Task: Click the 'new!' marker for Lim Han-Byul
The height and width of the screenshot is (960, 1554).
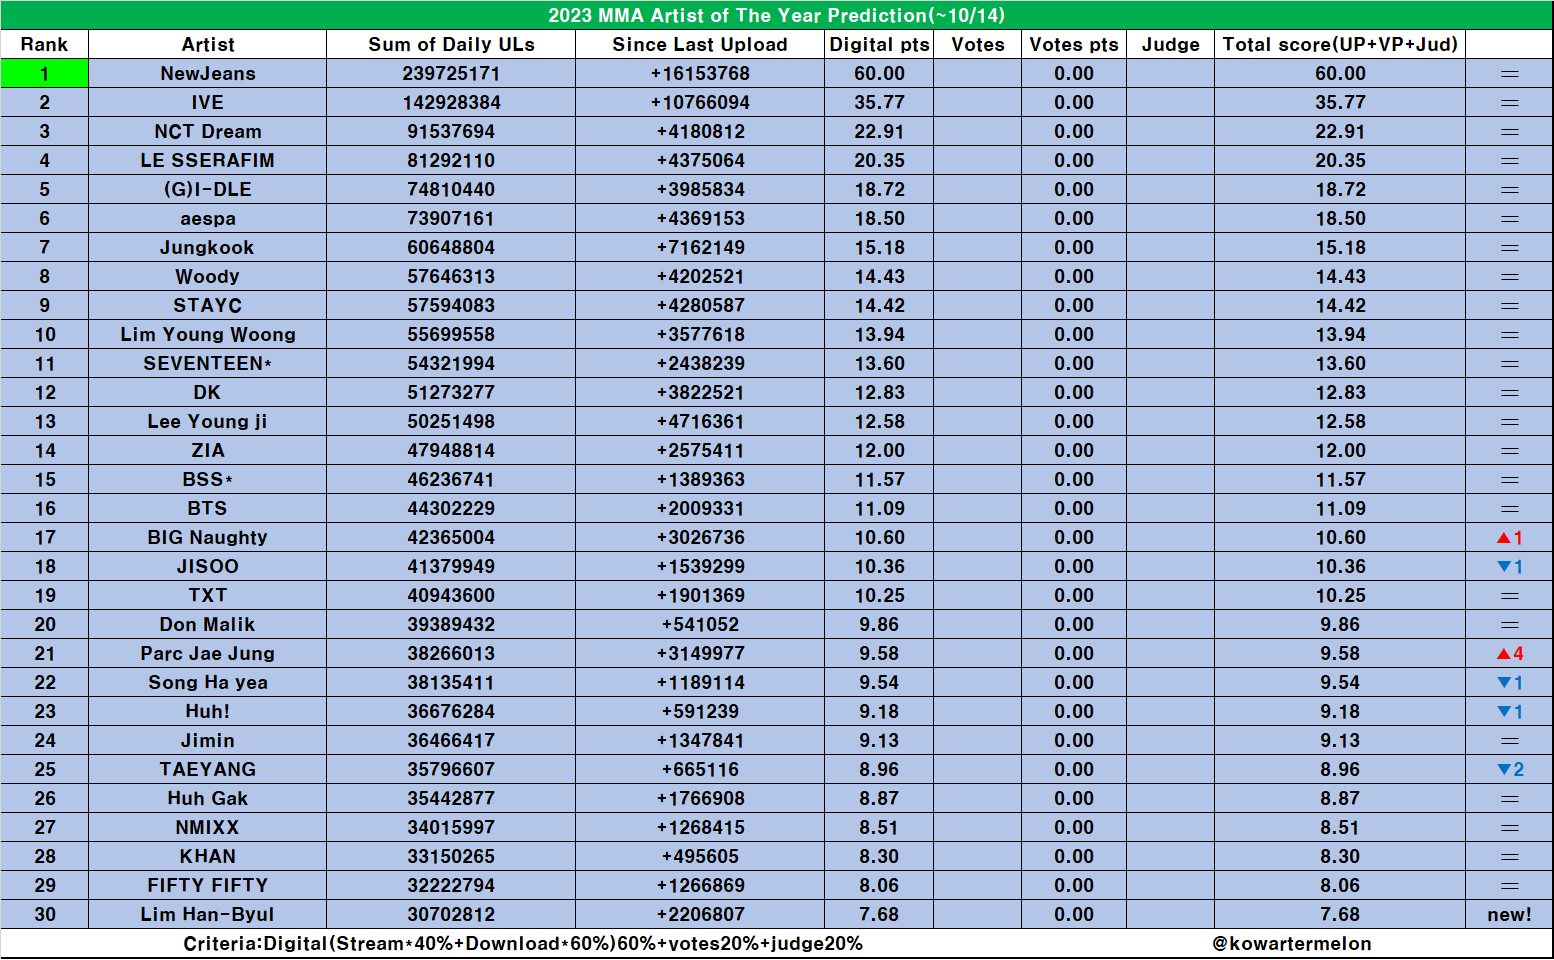Action: tap(1510, 915)
